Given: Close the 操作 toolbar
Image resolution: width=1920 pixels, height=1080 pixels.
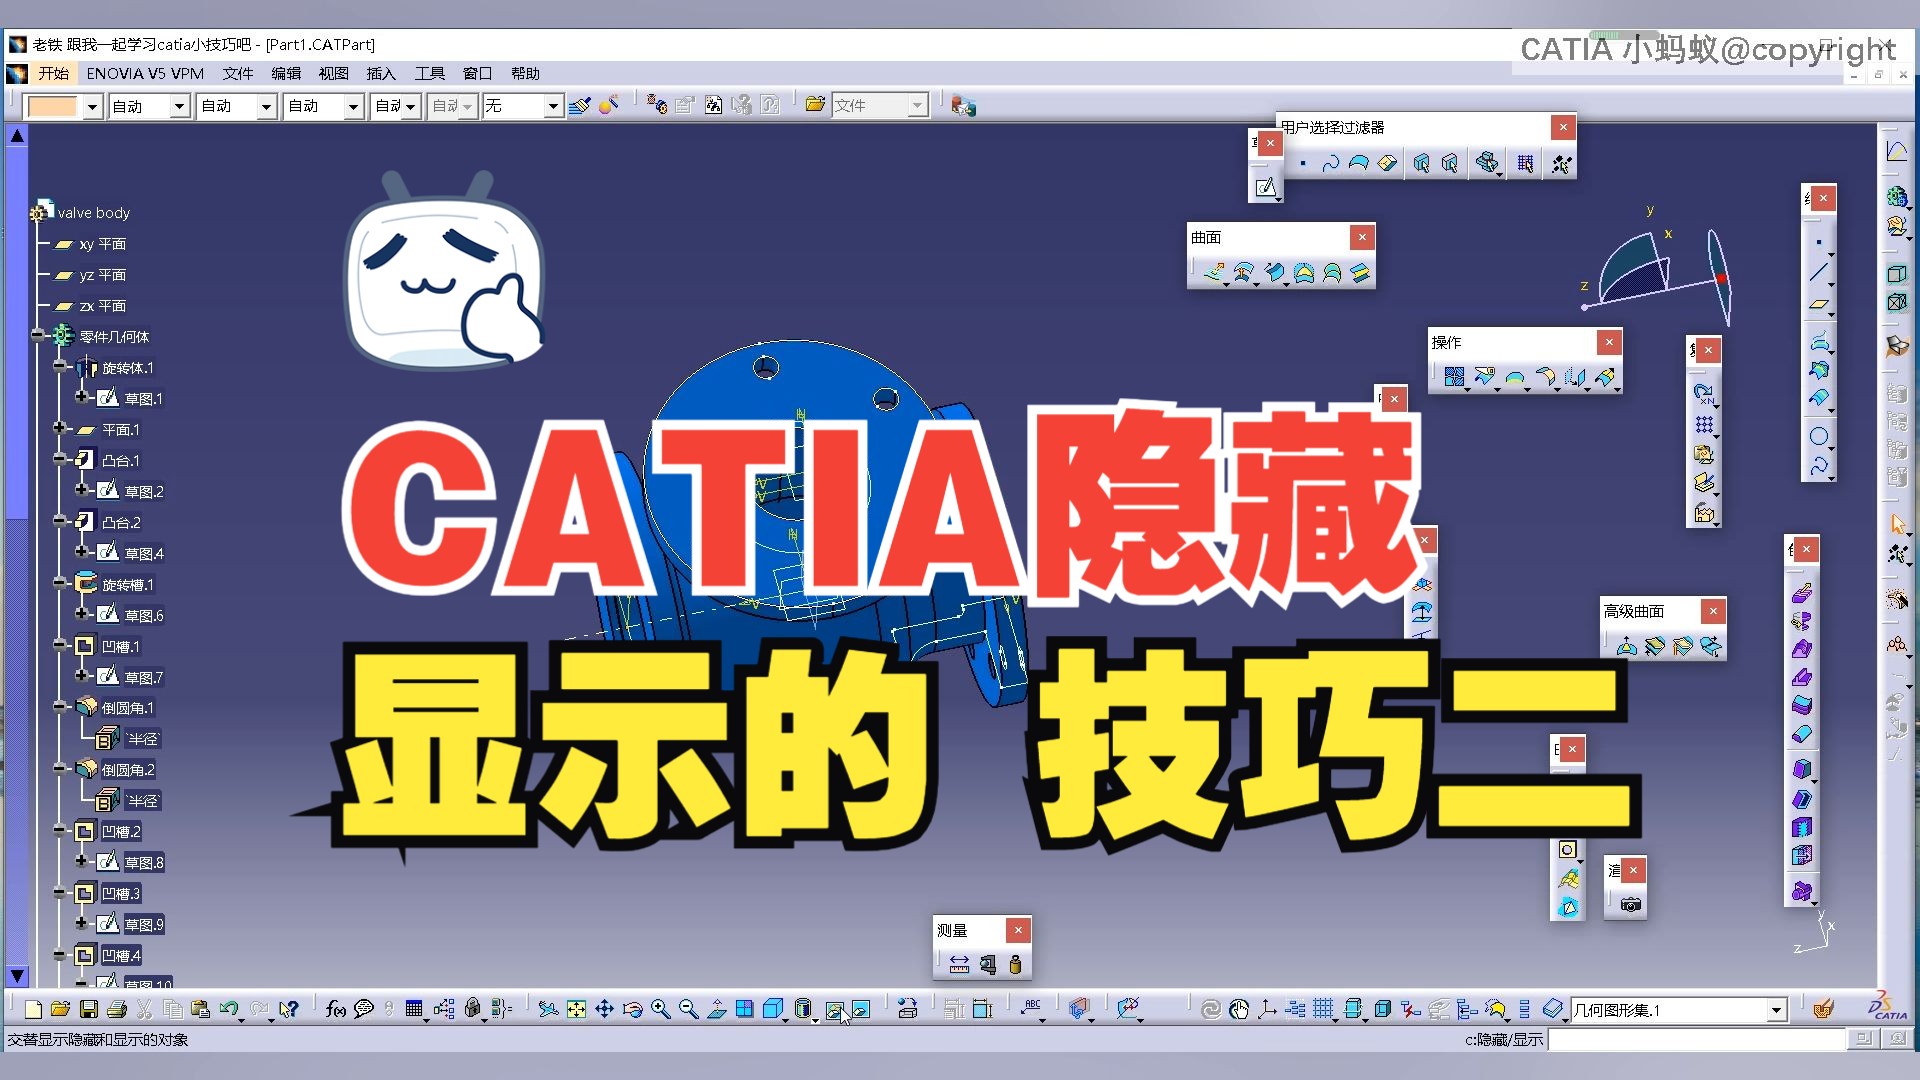Looking at the screenshot, I should (1609, 342).
